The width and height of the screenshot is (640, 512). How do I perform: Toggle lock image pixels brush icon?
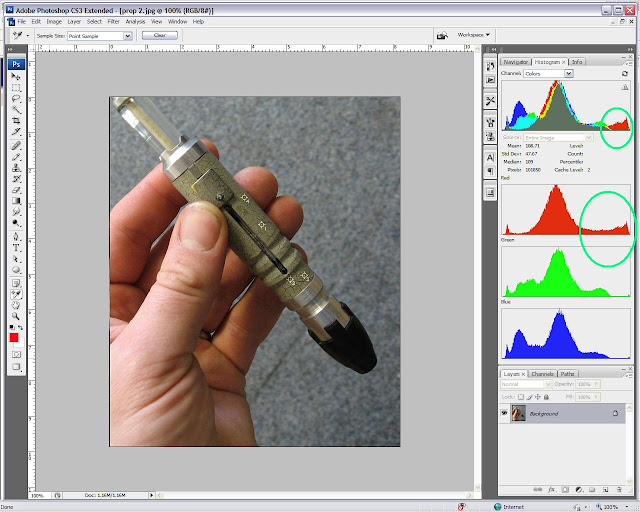[x=529, y=396]
